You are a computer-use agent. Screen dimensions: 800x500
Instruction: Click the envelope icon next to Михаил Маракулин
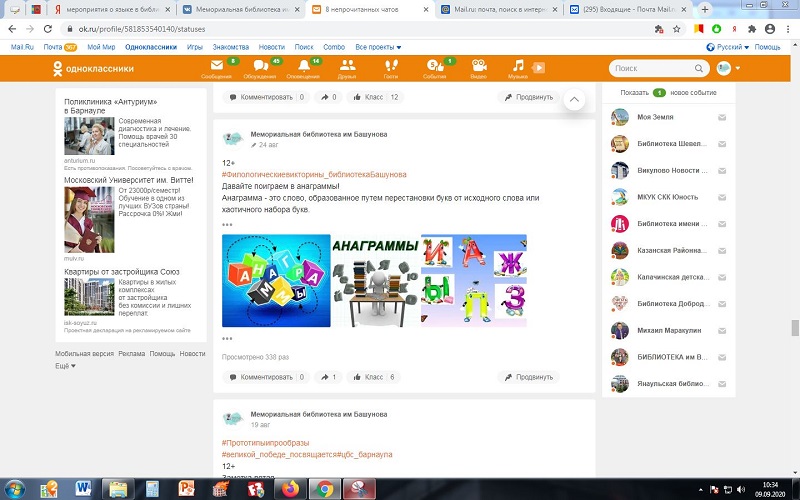pyautogui.click(x=722, y=331)
